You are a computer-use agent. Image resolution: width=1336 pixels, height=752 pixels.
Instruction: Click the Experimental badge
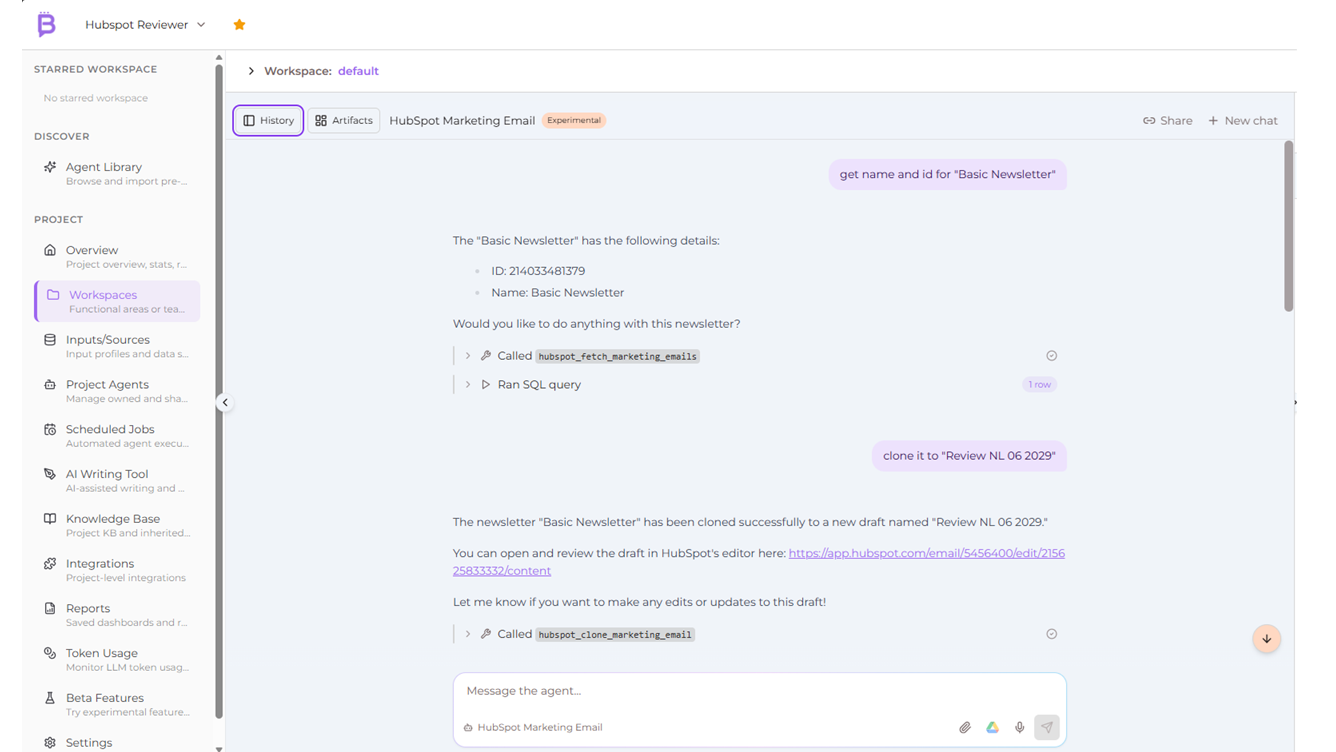click(574, 120)
